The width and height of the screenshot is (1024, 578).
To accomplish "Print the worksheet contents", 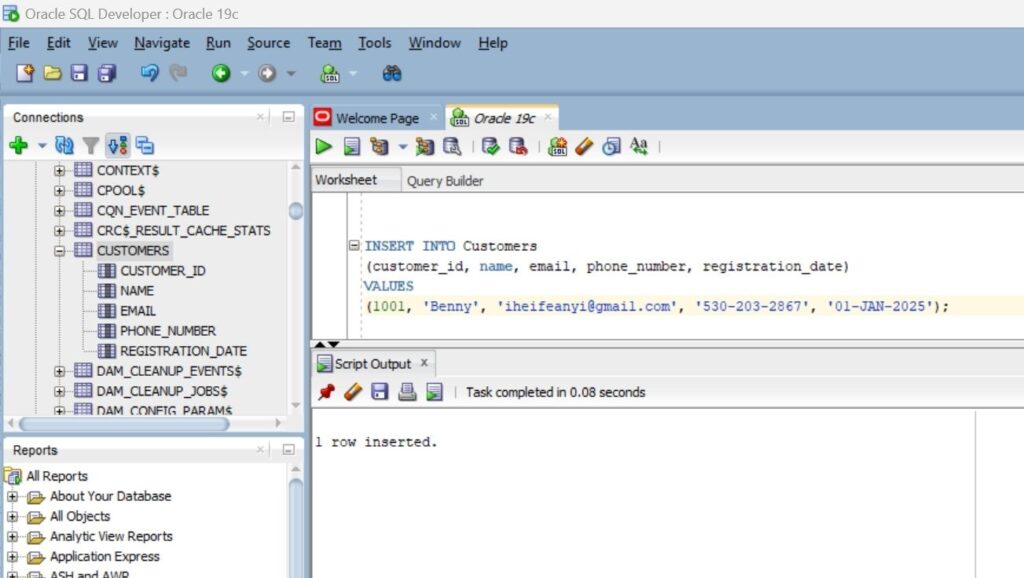I will pyautogui.click(x=406, y=392).
